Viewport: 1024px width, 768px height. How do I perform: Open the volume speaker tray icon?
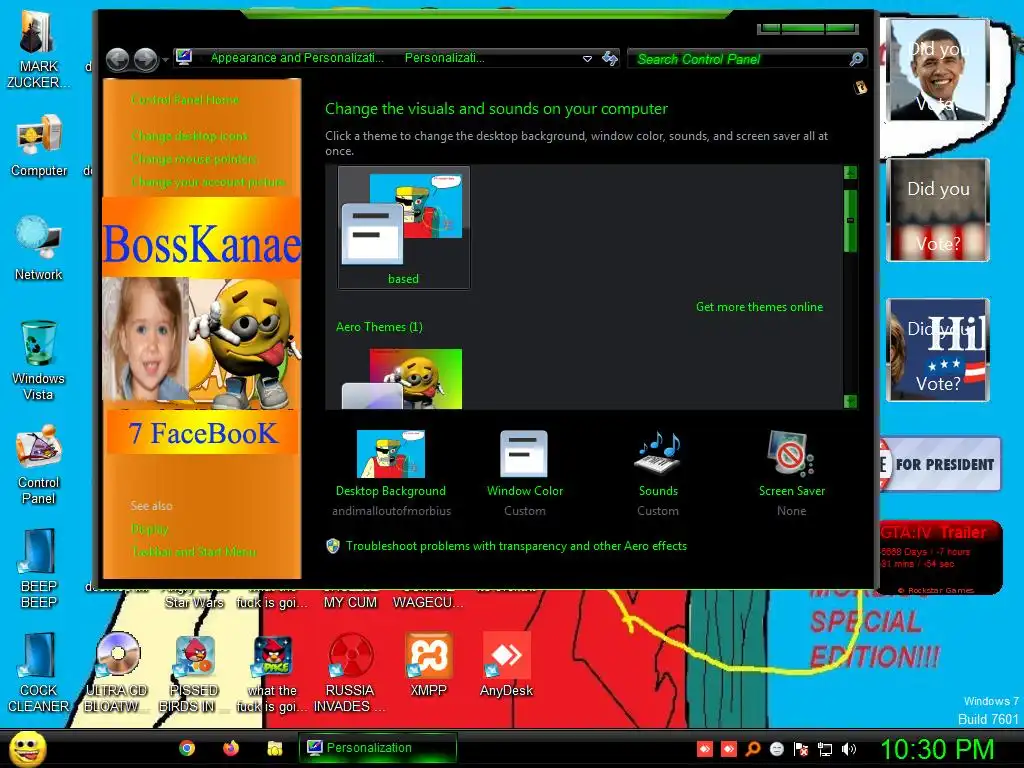(x=848, y=749)
